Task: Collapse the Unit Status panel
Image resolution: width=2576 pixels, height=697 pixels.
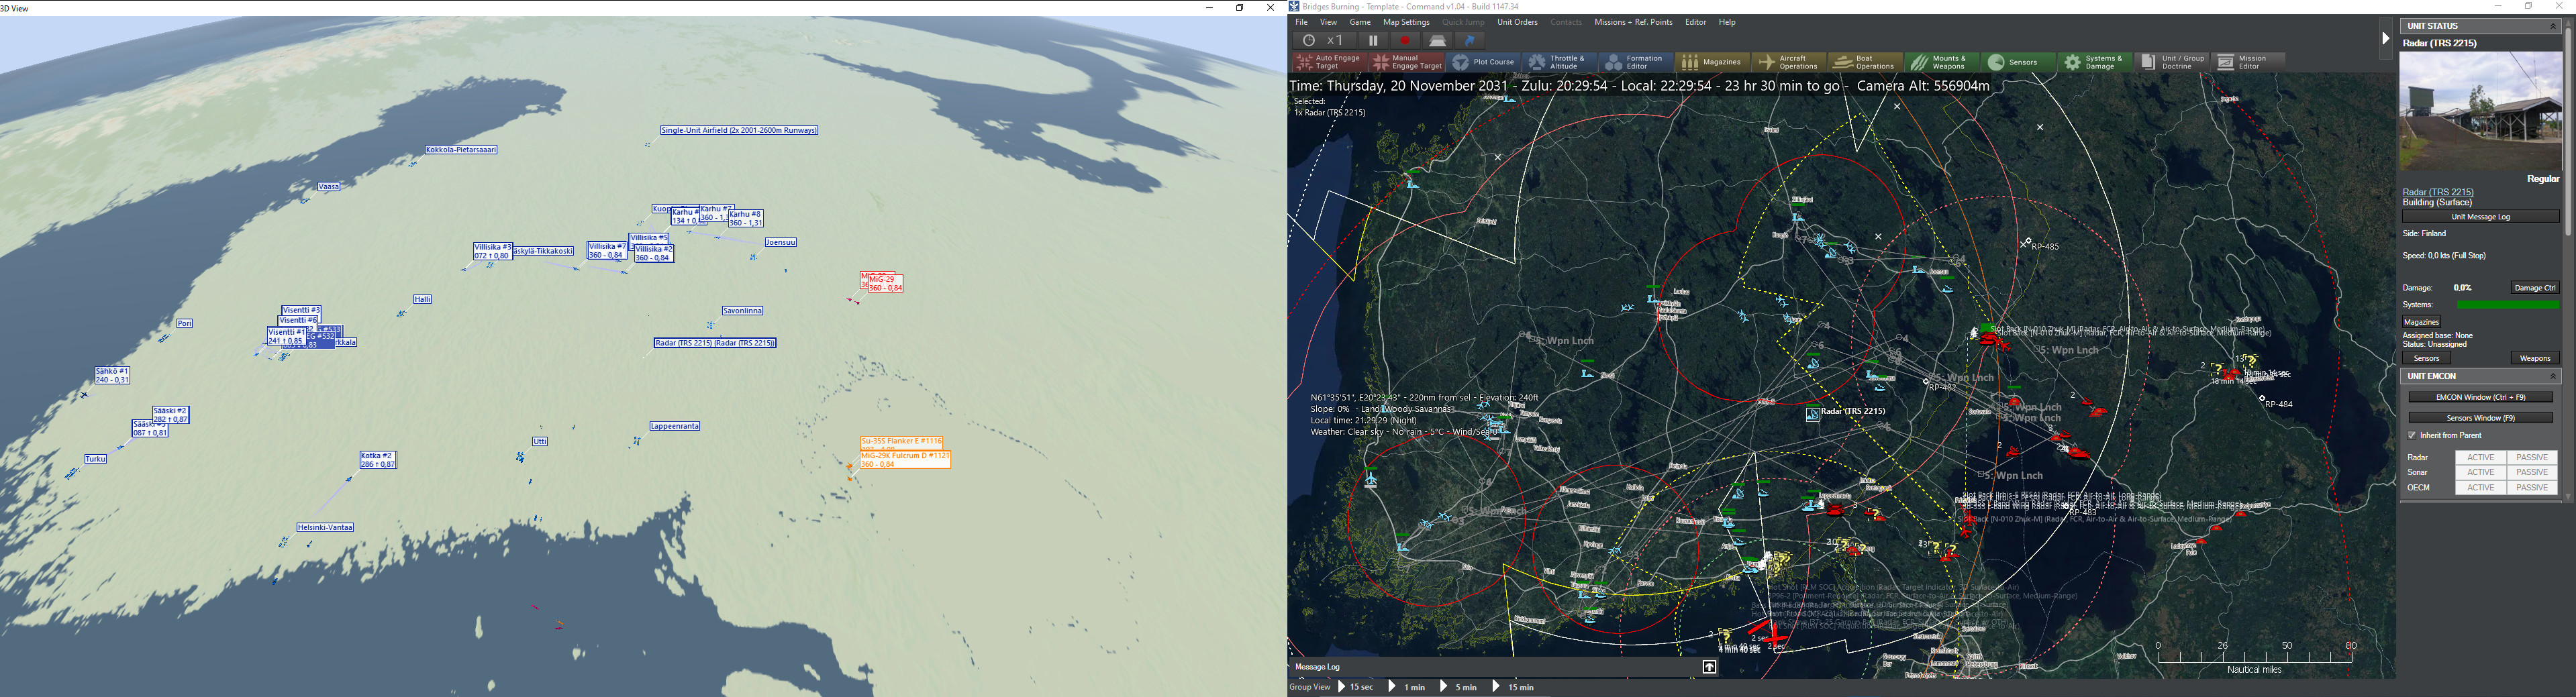Action: pos(2552,26)
